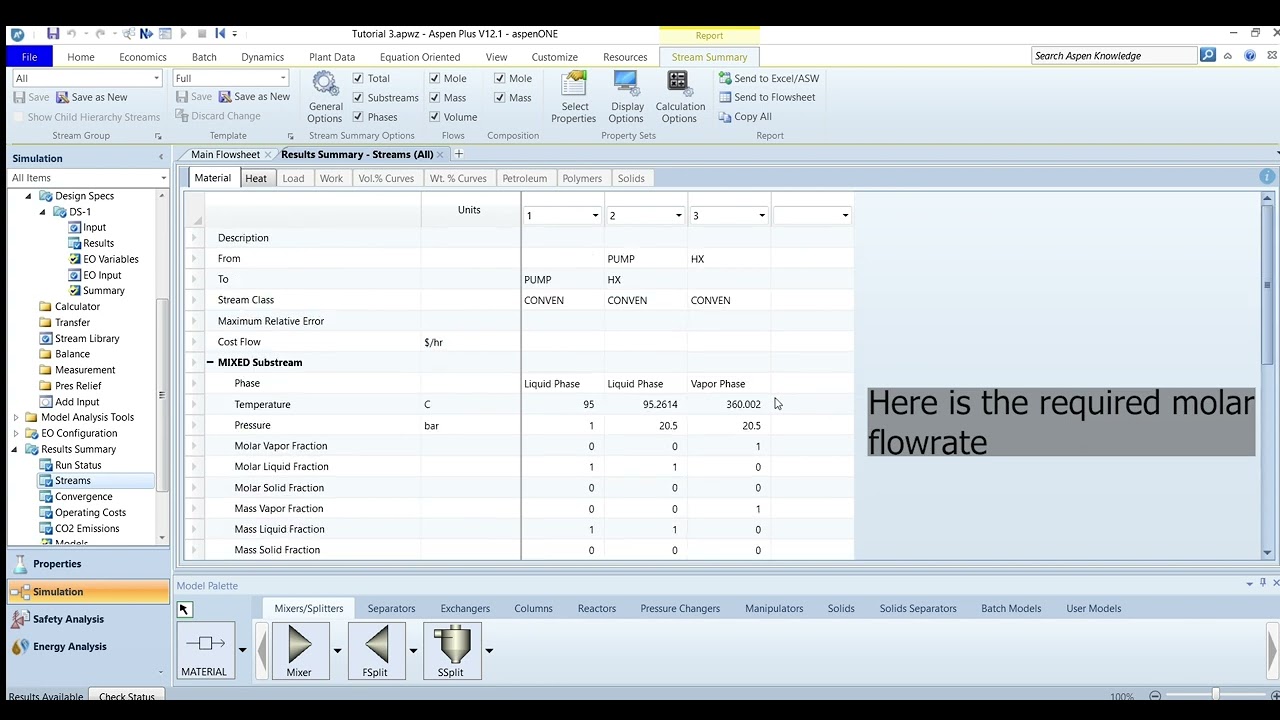The width and height of the screenshot is (1280, 720).
Task: Switch to the Petroleum tab
Action: point(525,178)
